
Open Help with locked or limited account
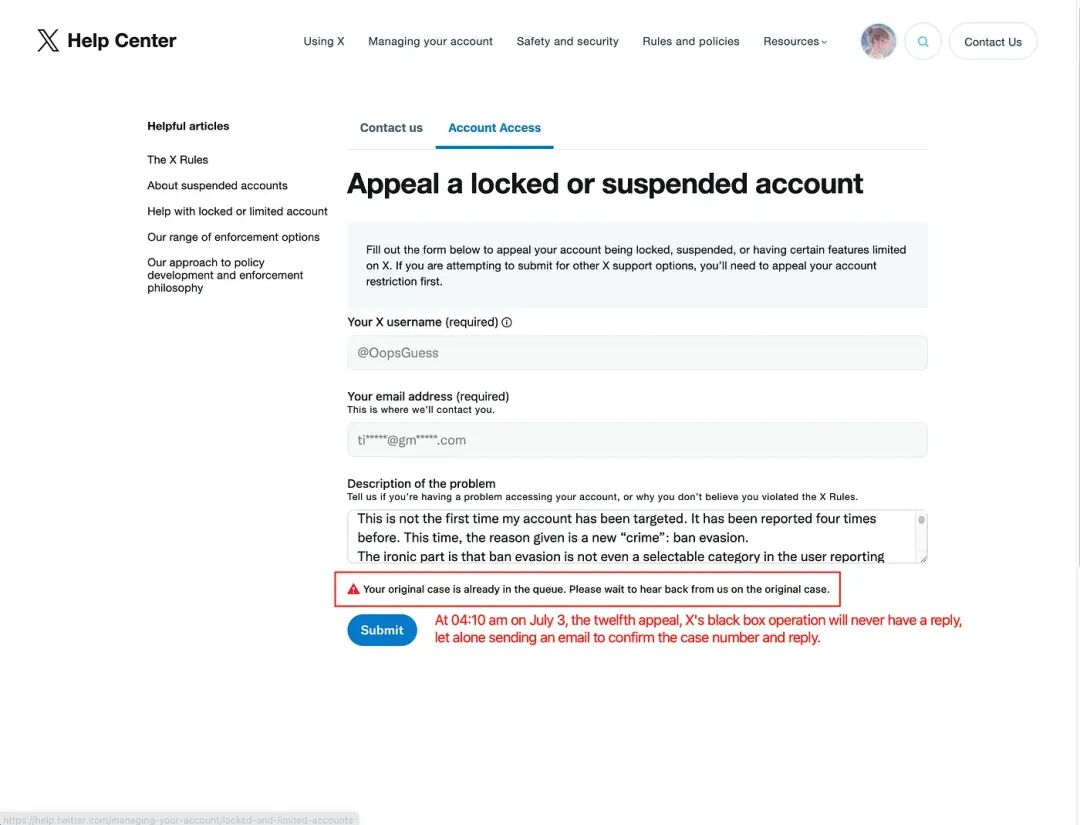coord(237,212)
